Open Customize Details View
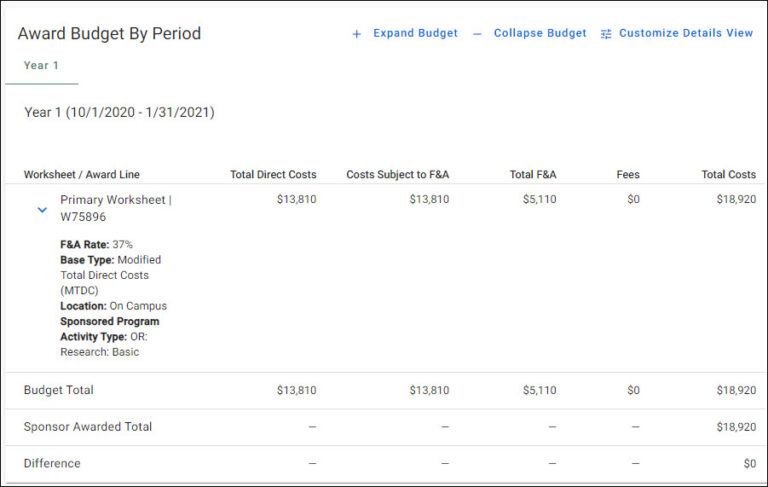The width and height of the screenshot is (768, 487). [686, 33]
